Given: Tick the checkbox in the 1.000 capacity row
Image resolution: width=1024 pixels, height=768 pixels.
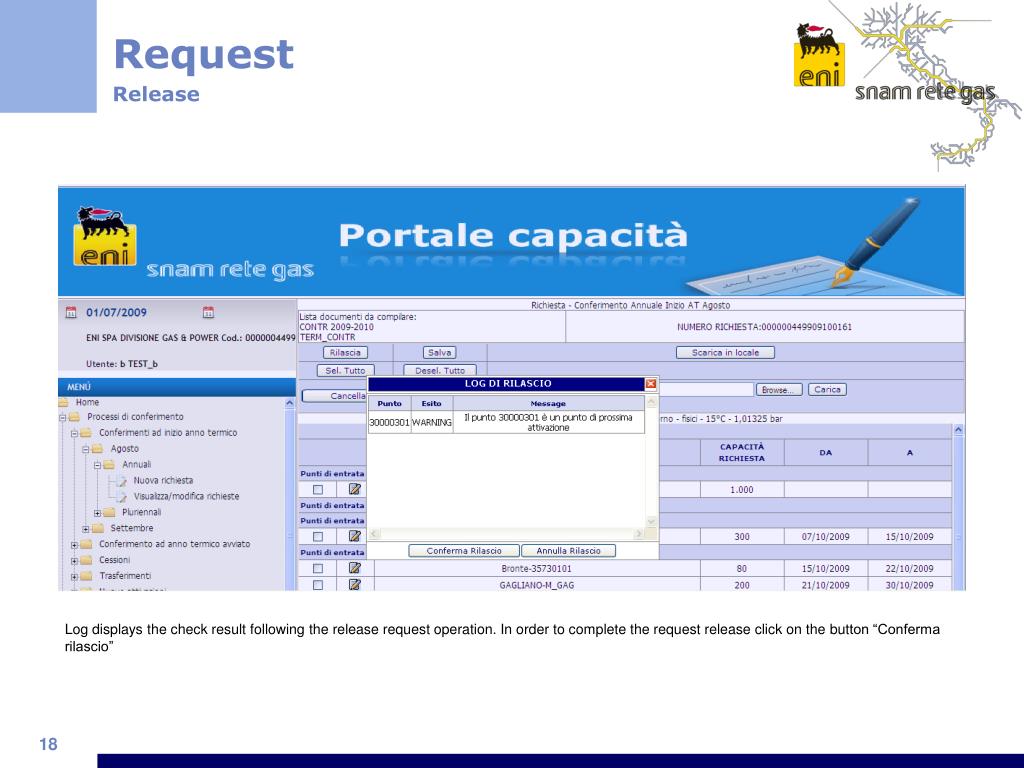Looking at the screenshot, I should (317, 489).
